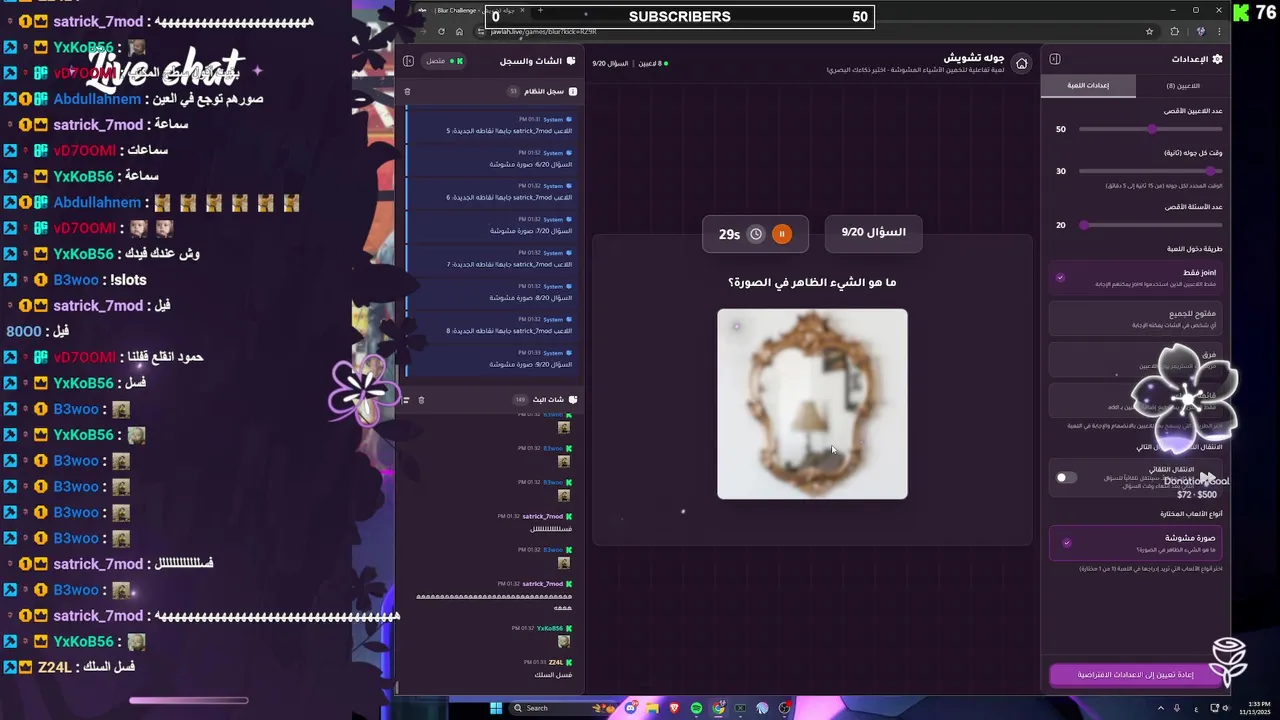Open the browser three-dot menu
1280x720 pixels.
[x=1219, y=32]
